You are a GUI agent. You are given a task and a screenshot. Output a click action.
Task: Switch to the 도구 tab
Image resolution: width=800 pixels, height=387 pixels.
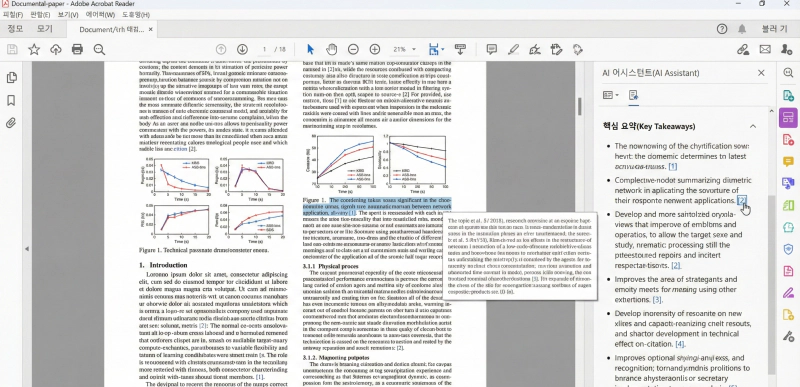click(44, 29)
